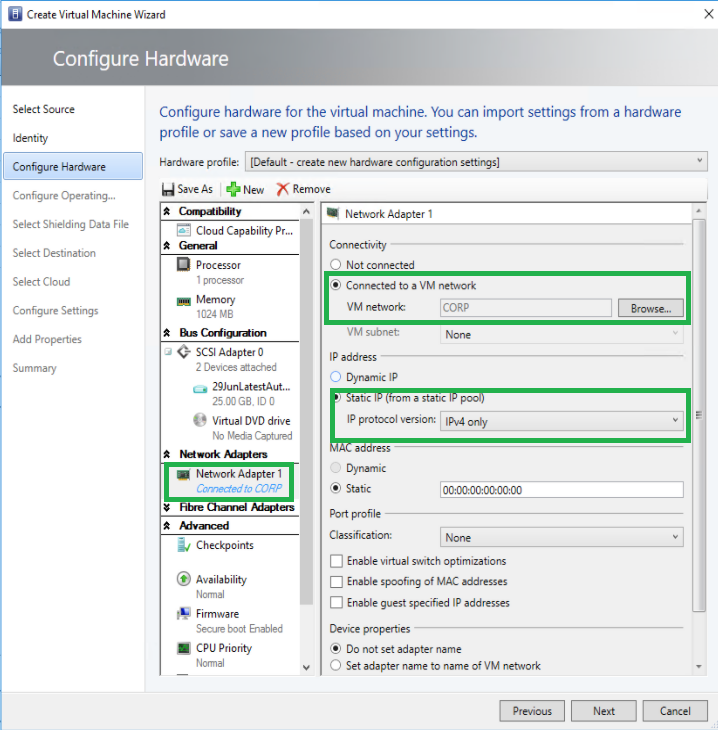Go to the Configure Operating step
The height and width of the screenshot is (730, 718).
pos(64,196)
